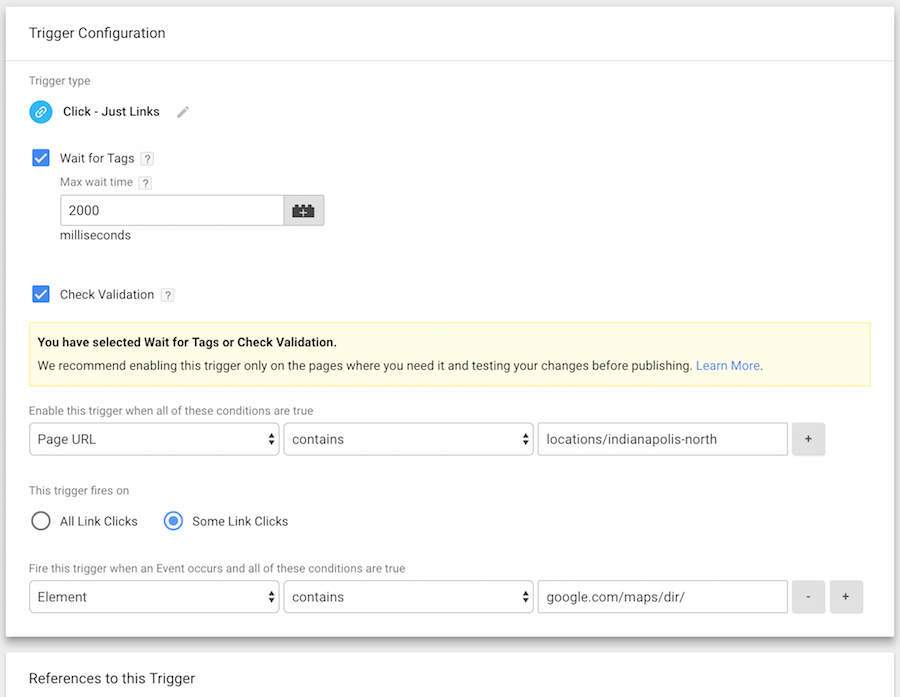The width and height of the screenshot is (900, 697).
Task: Click the 2000 milliseconds wait time field
Action: point(170,210)
